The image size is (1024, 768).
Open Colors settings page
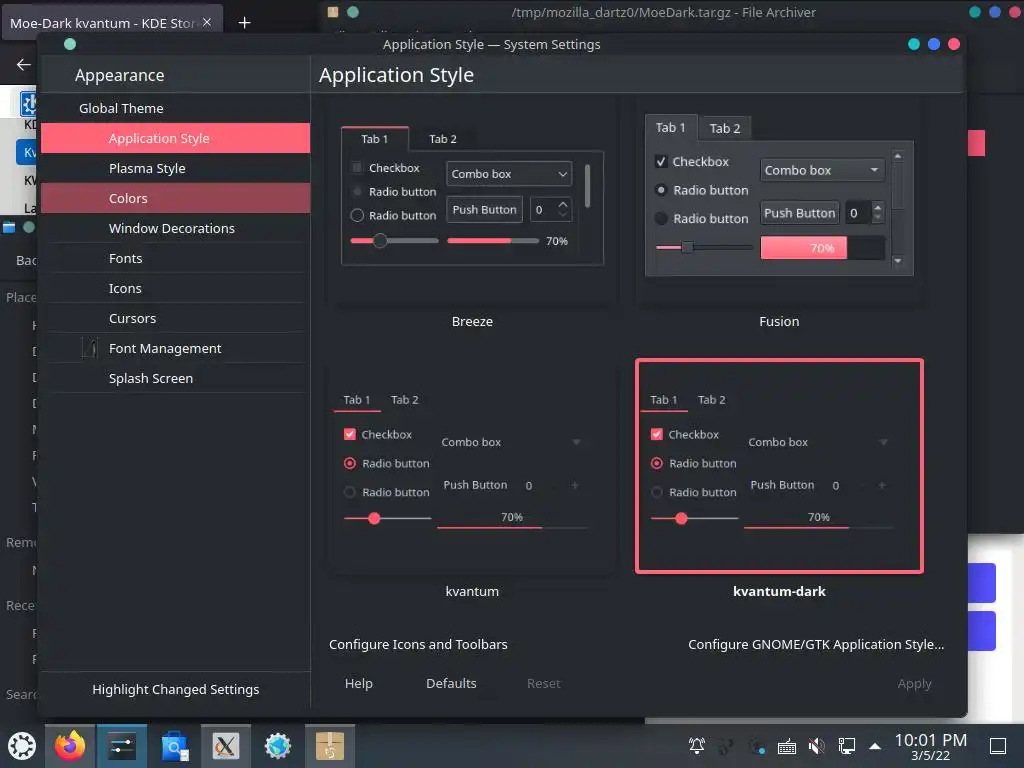click(175, 199)
